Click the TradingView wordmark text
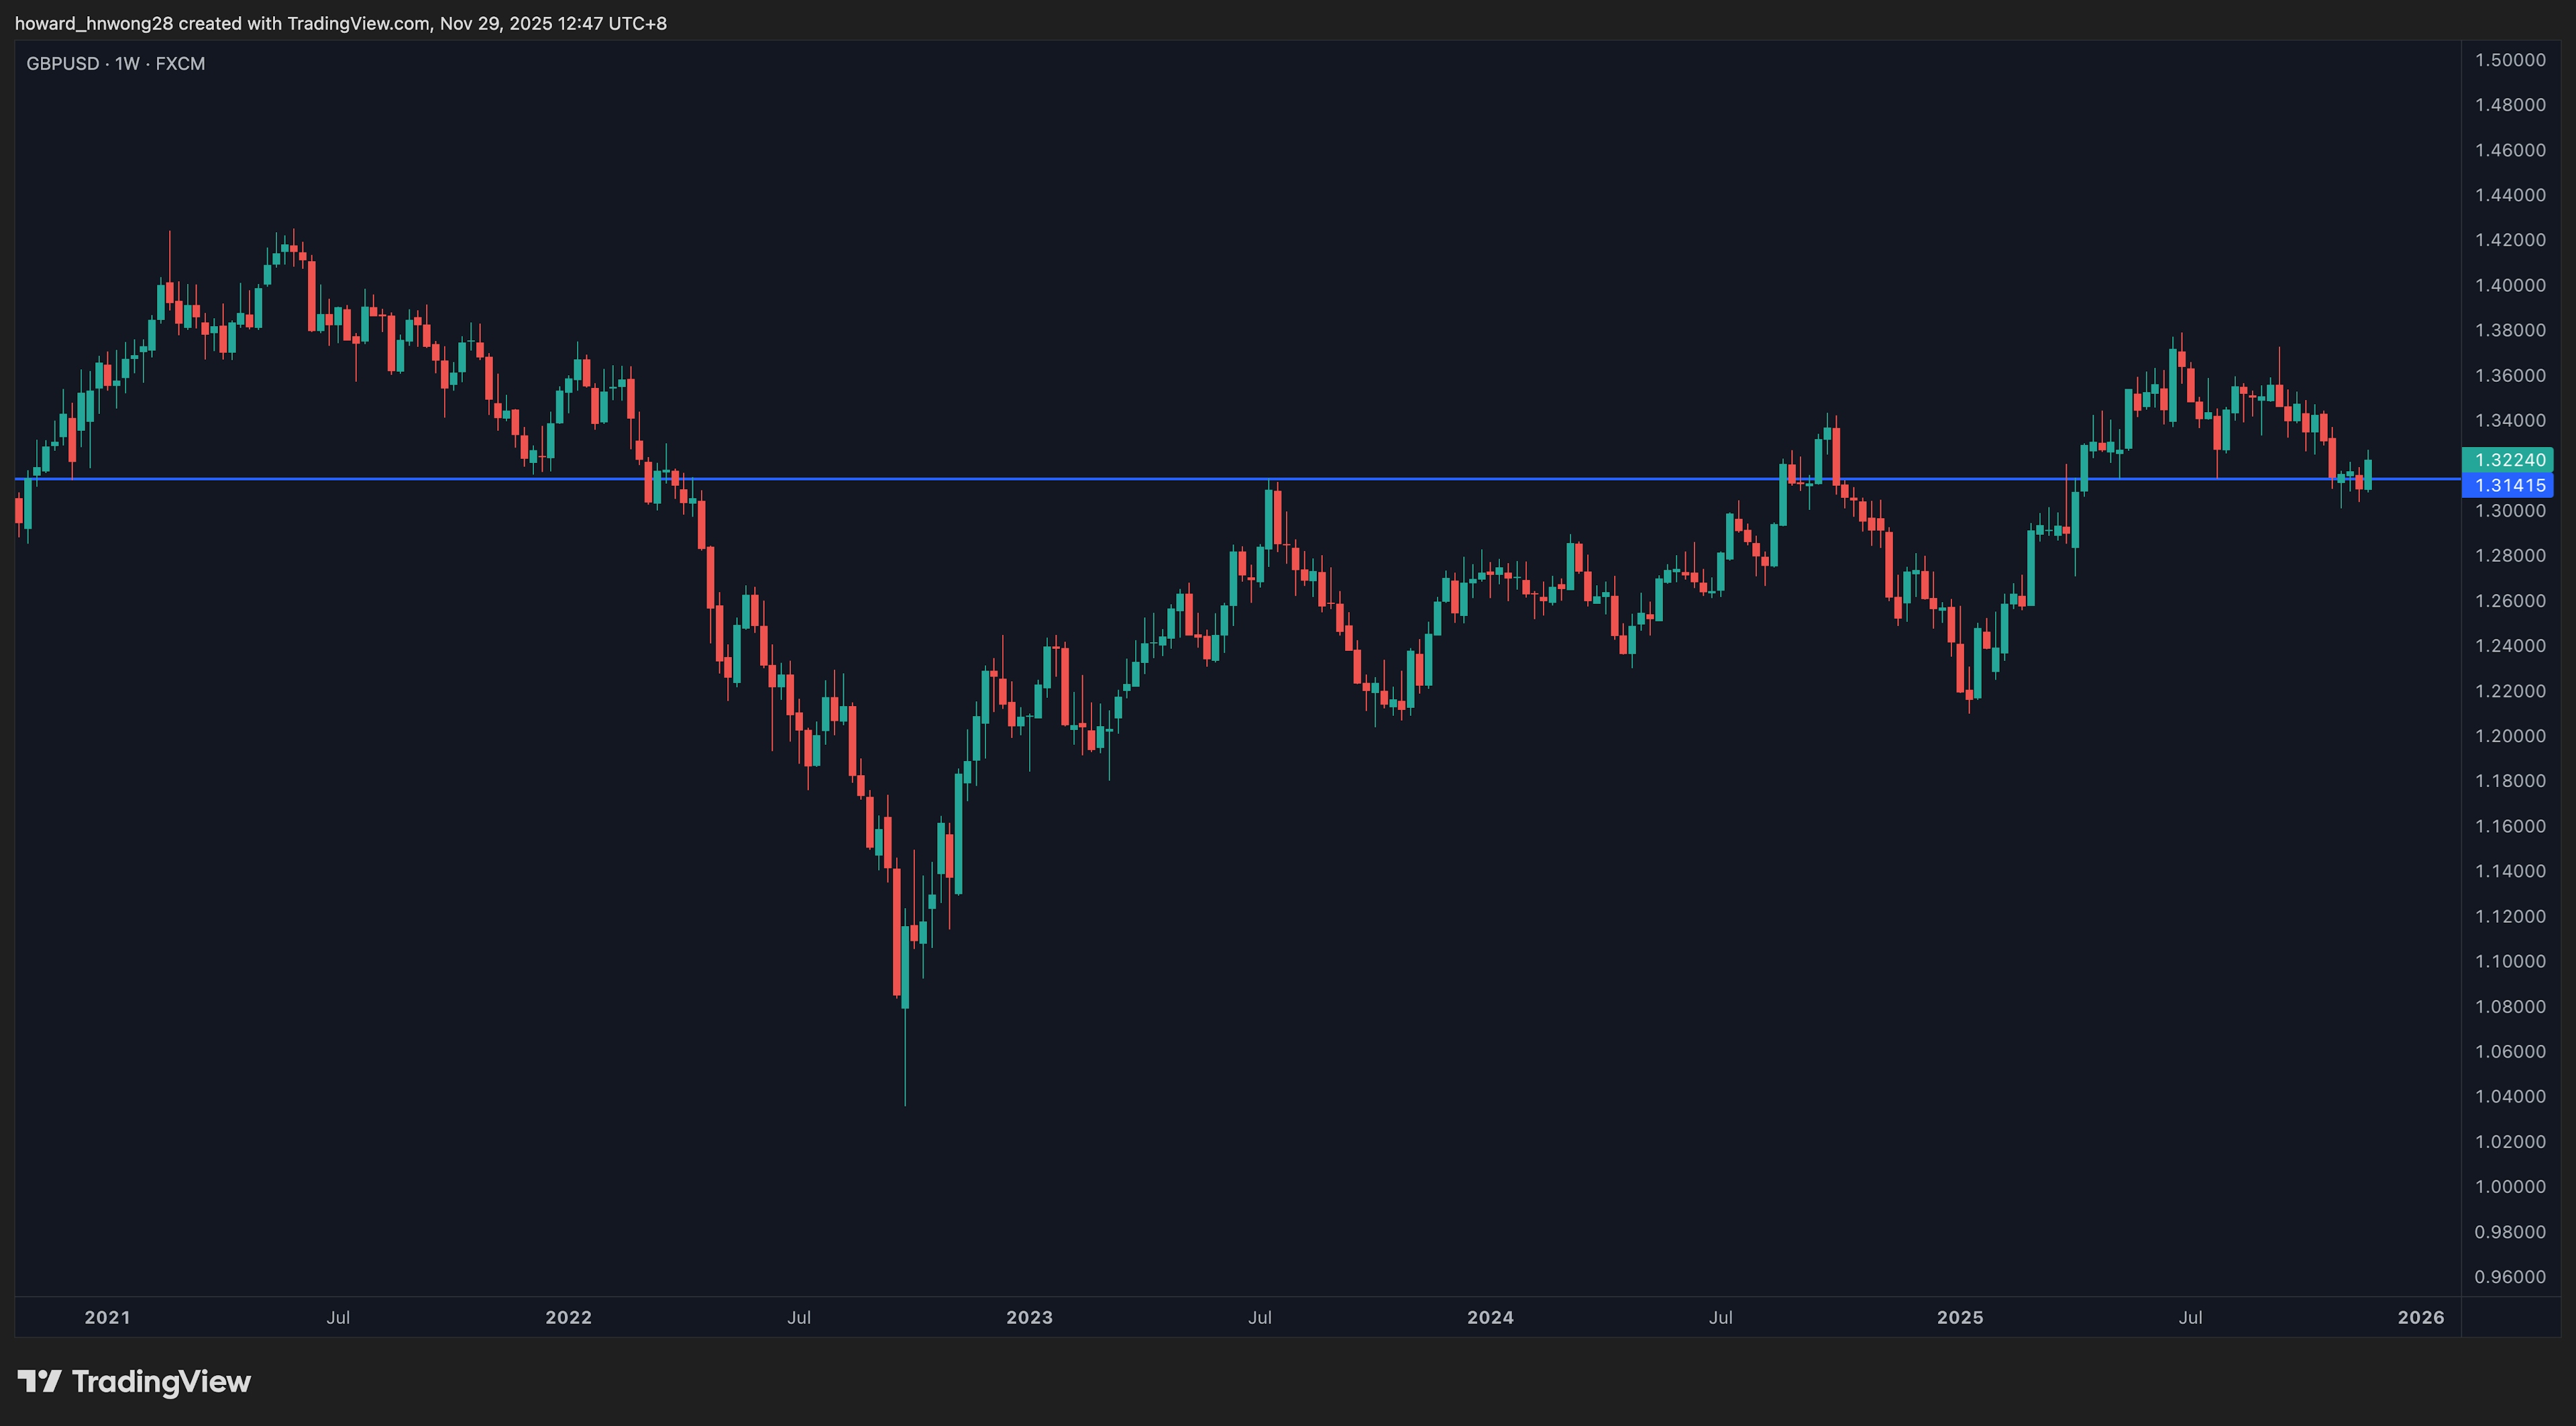Screen dimensions: 2576x1426 click(x=161, y=1381)
